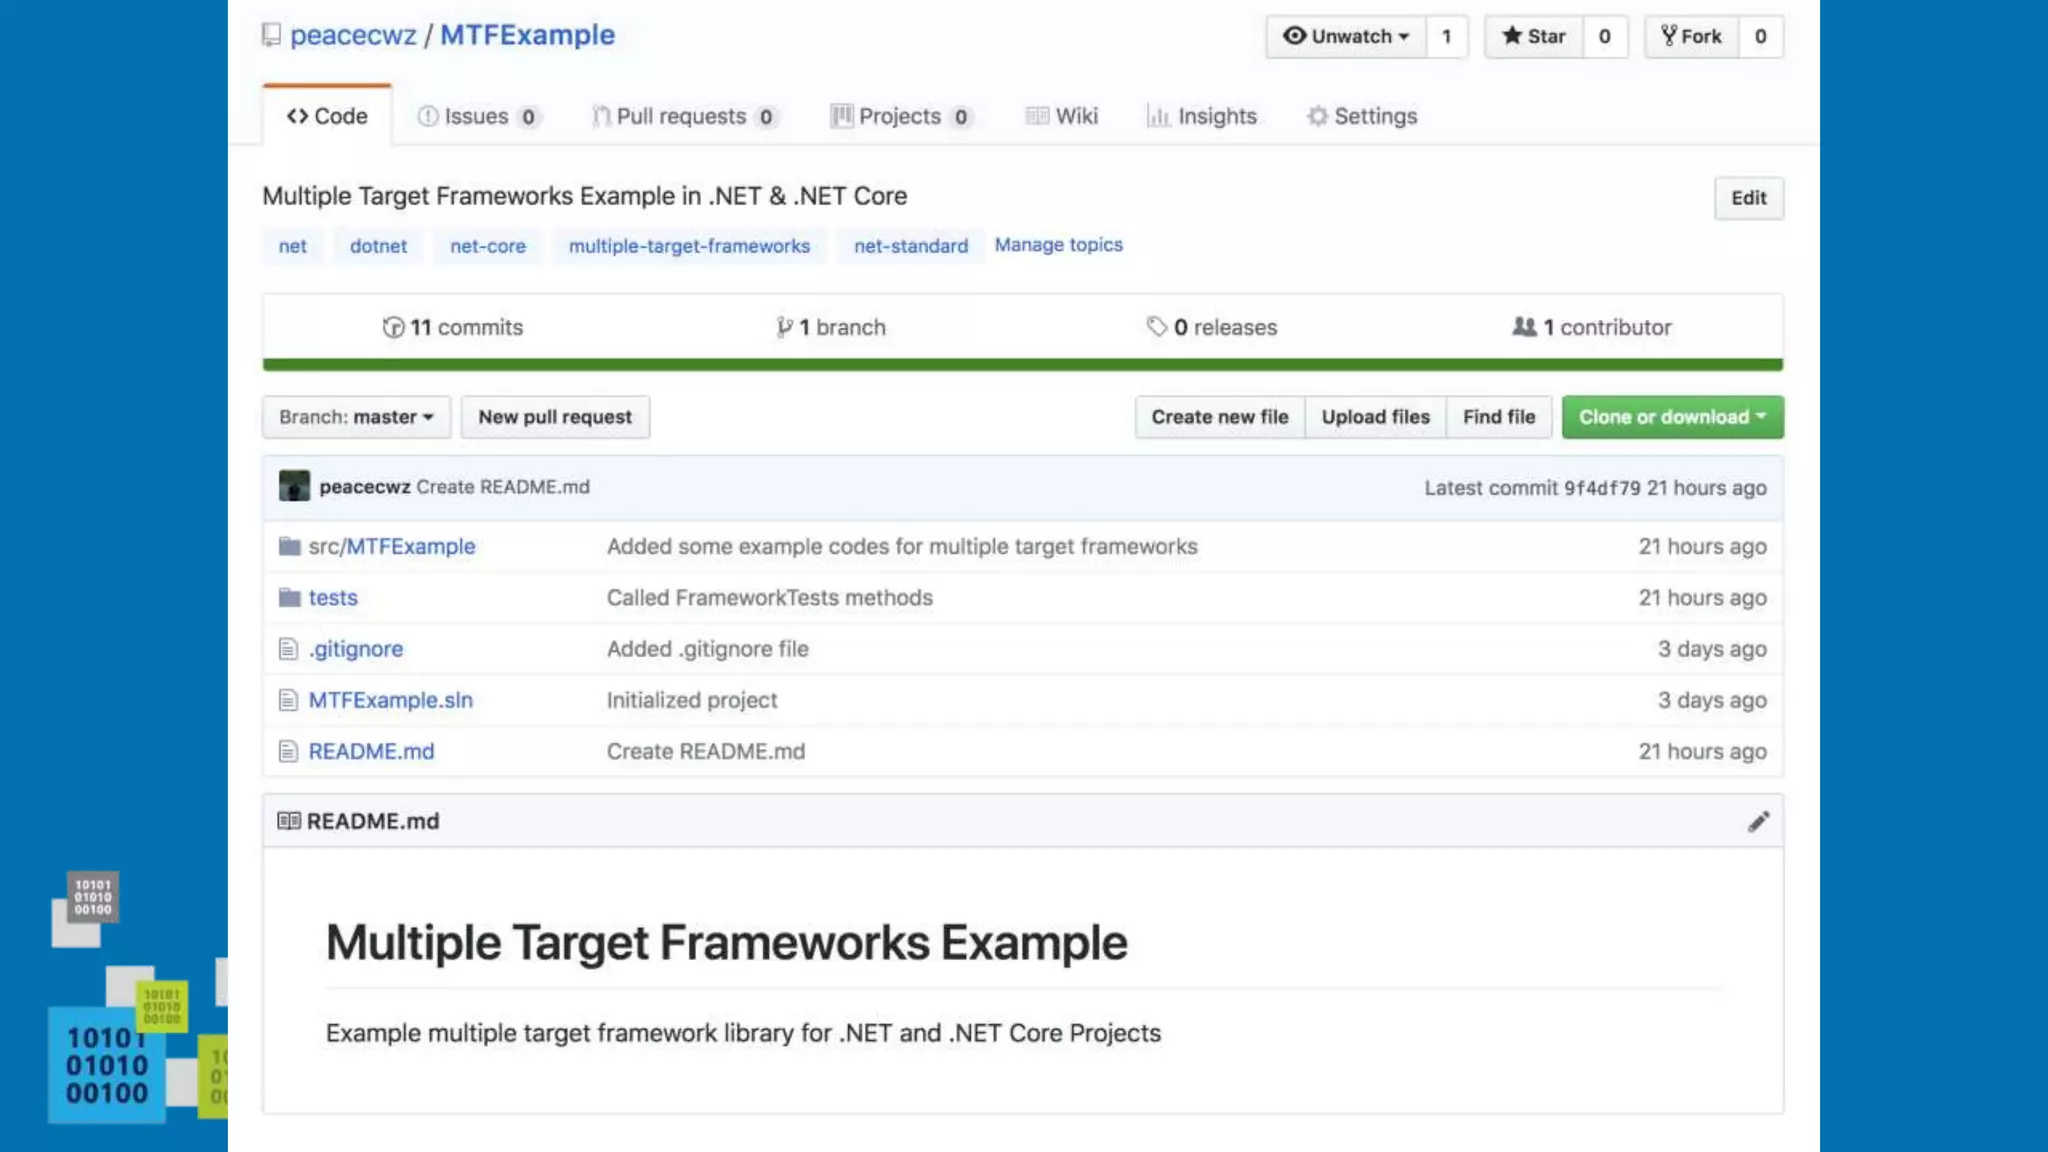
Task: Expand the Clone or download dropdown
Action: (1672, 417)
